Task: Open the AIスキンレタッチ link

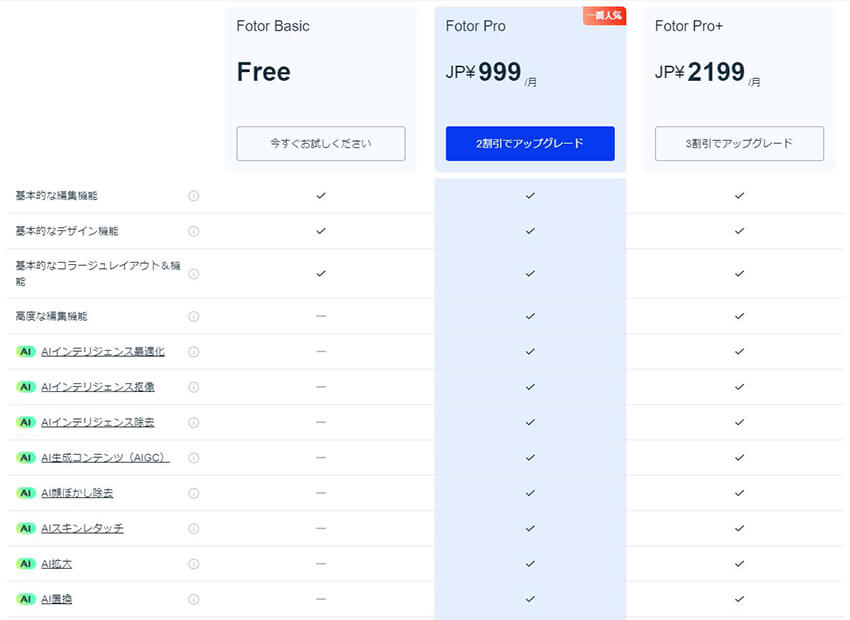Action: [82, 528]
